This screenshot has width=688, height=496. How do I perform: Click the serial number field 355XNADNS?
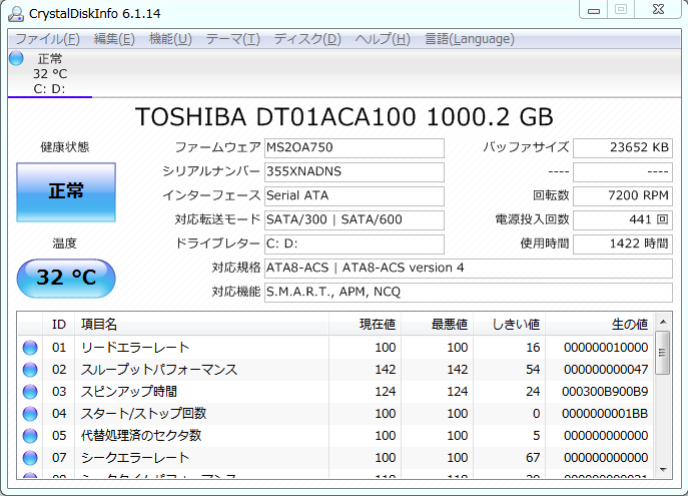tap(354, 172)
